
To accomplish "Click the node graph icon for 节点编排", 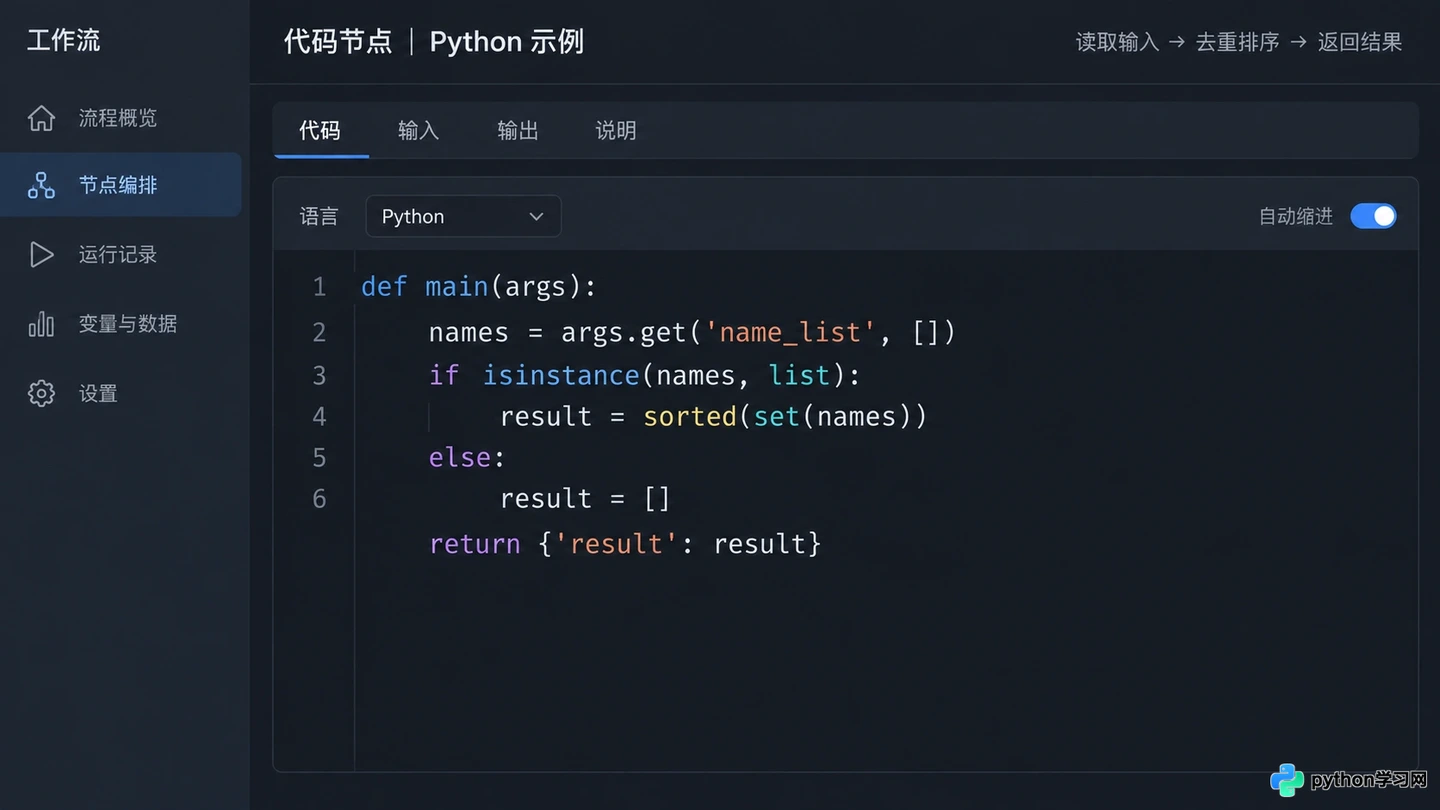I will click(x=41, y=185).
